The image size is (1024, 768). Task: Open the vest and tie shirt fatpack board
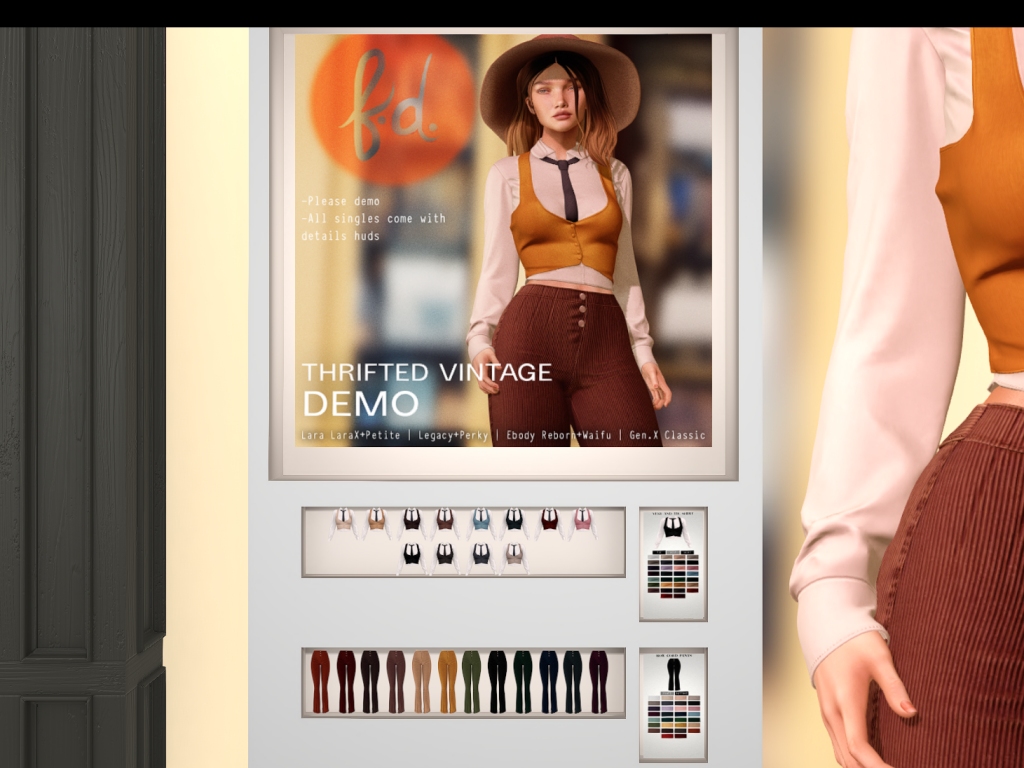[673, 564]
